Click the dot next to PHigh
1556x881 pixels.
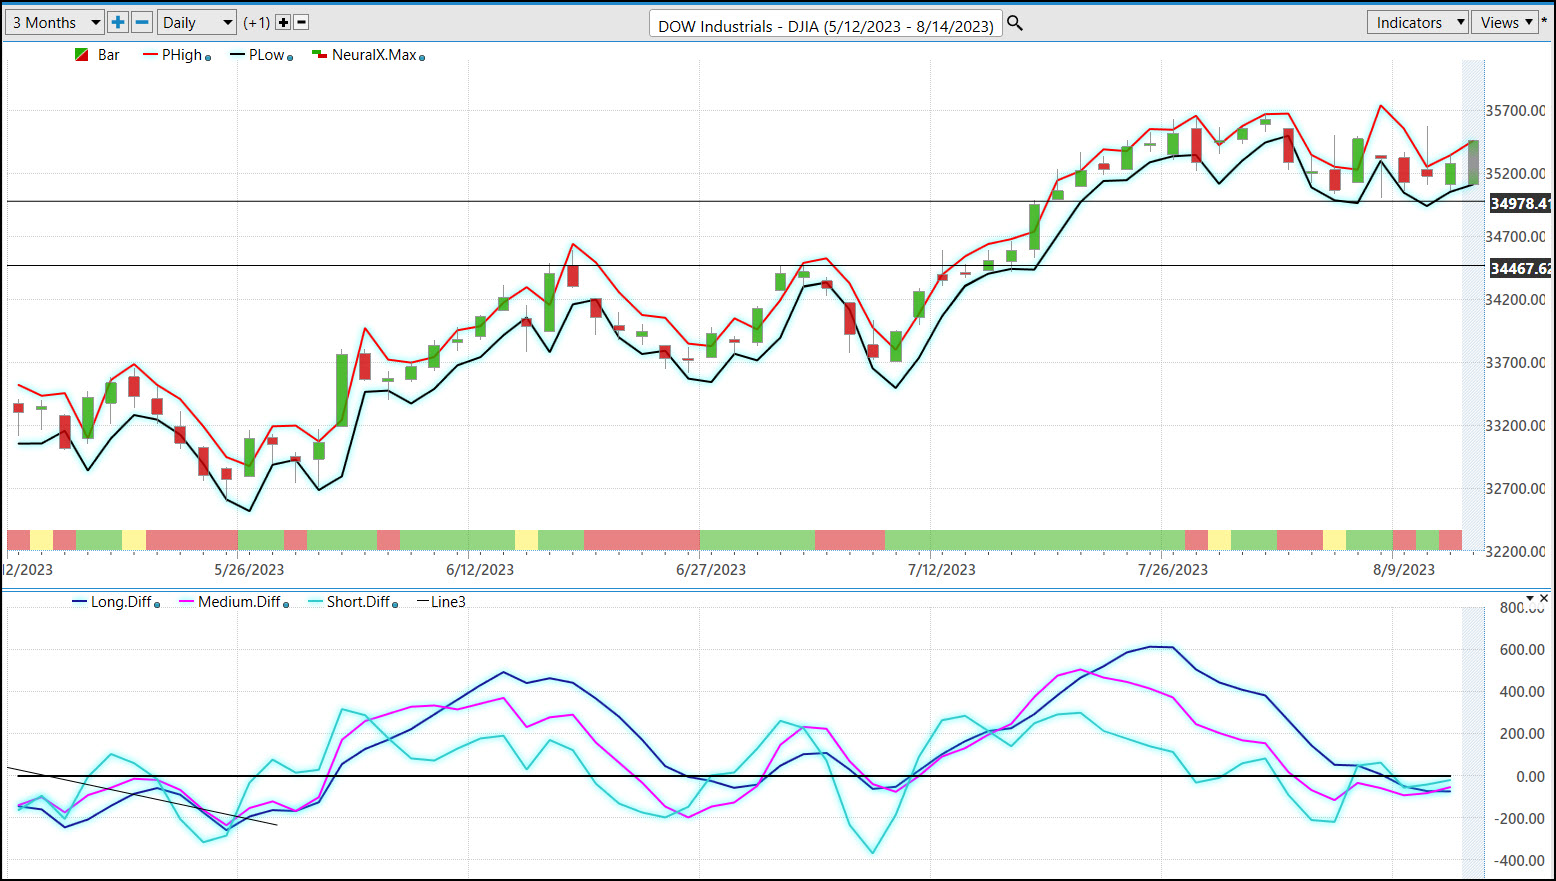coord(208,58)
